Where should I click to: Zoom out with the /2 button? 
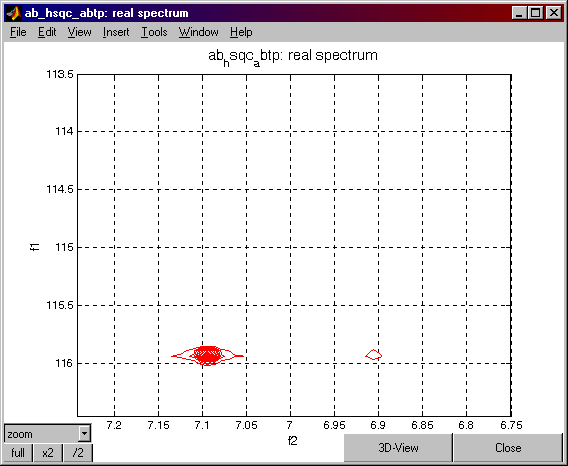tap(78, 453)
